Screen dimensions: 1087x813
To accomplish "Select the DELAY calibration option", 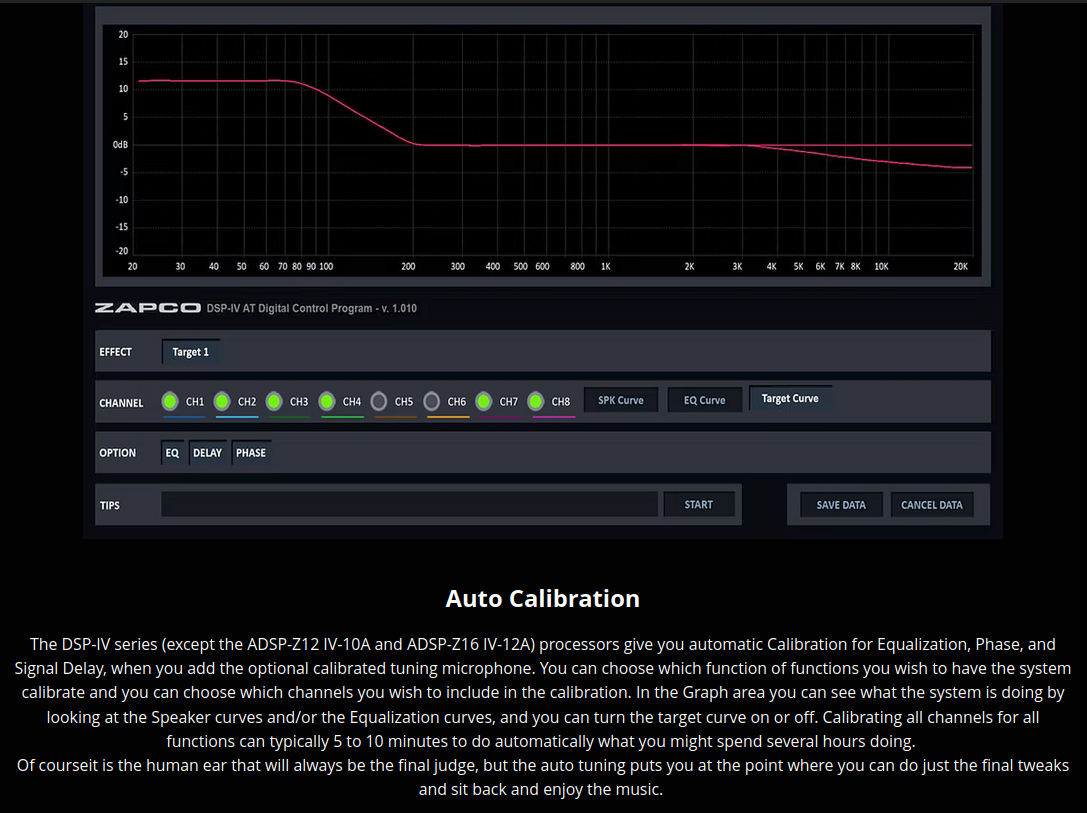I will (207, 453).
